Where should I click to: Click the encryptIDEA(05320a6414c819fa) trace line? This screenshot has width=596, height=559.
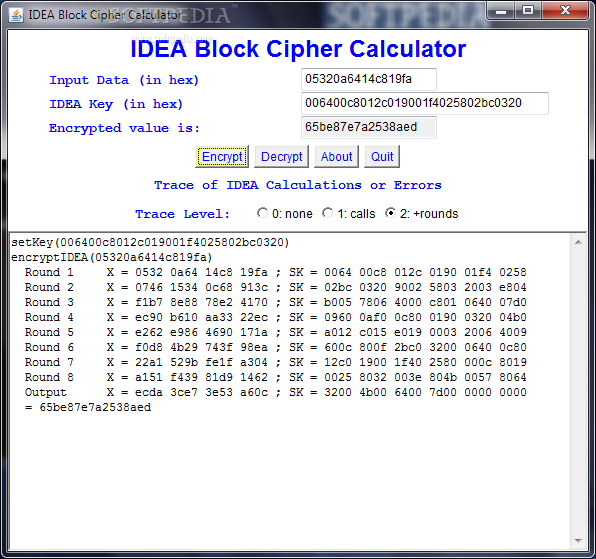pos(112,257)
